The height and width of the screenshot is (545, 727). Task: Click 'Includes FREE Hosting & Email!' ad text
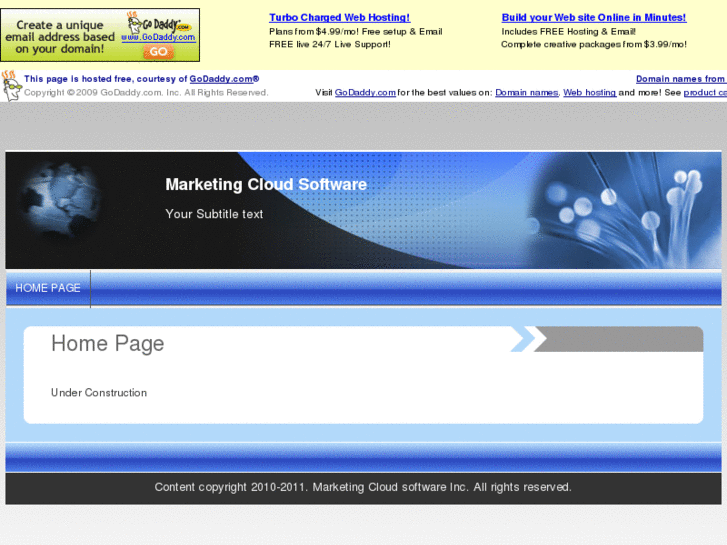coord(568,32)
